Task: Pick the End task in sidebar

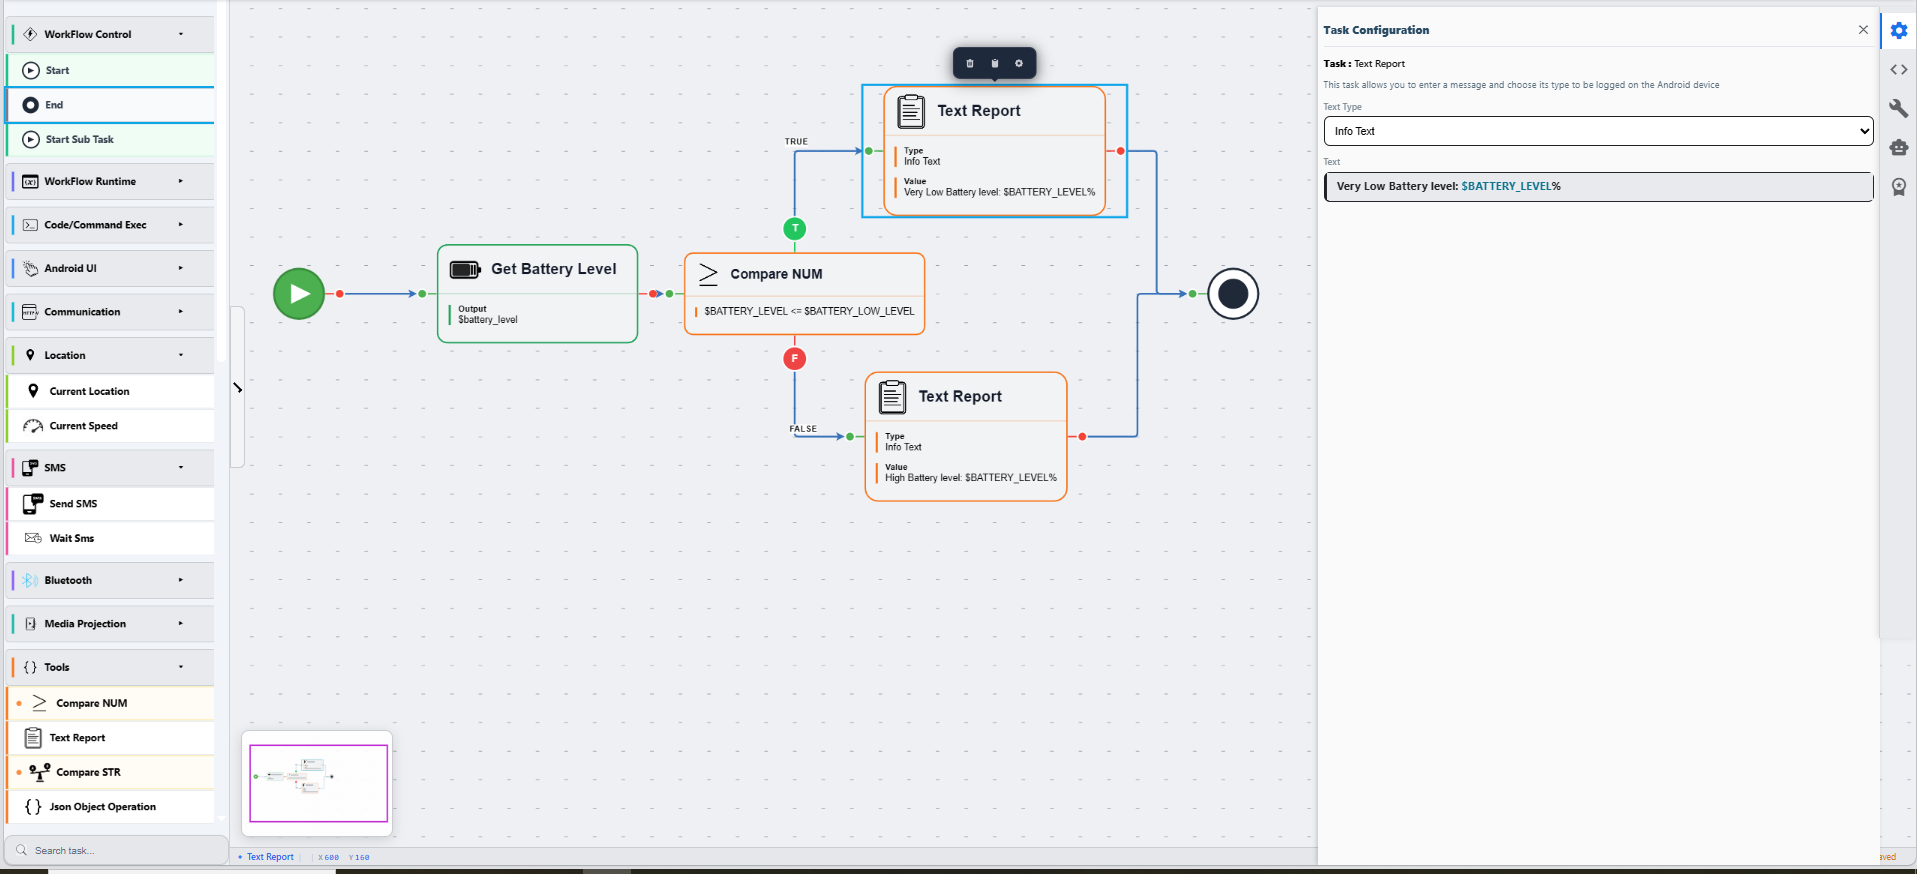Action: tap(110, 105)
